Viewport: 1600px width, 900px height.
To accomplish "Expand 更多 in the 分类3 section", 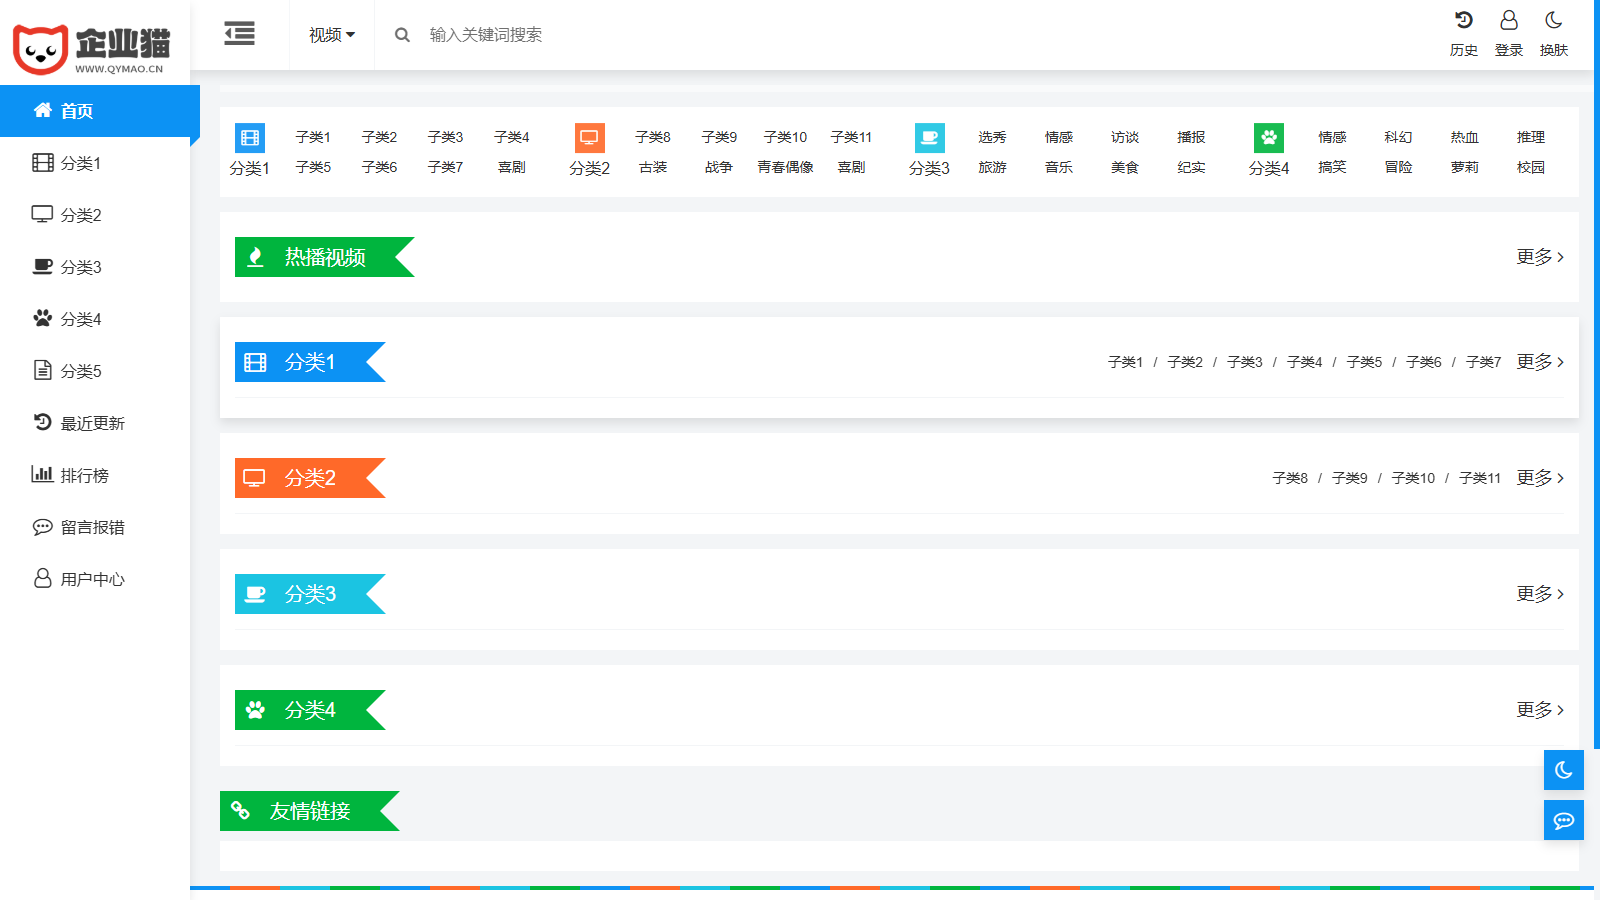I will pyautogui.click(x=1539, y=594).
